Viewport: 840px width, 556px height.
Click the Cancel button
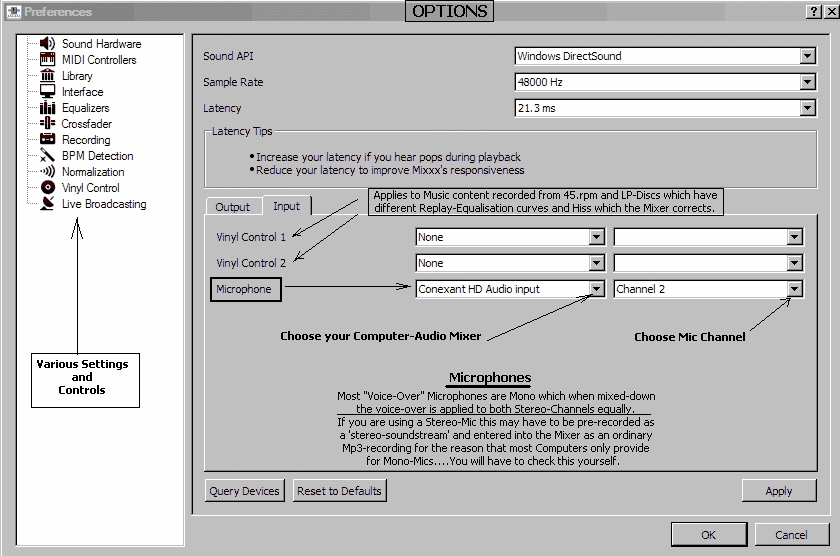pyautogui.click(x=791, y=535)
